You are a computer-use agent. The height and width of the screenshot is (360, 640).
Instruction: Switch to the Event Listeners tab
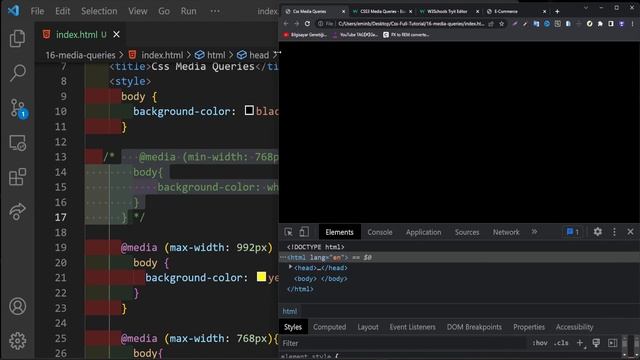point(412,327)
